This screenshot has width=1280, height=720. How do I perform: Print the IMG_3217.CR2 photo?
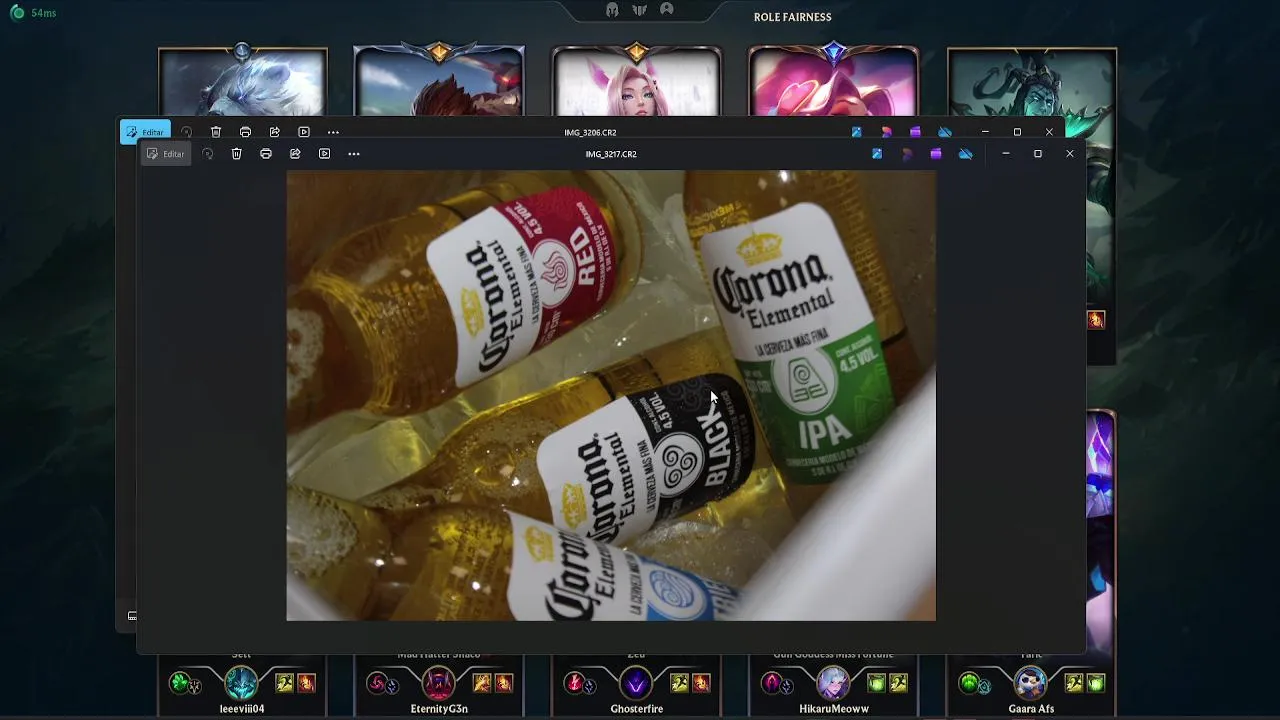266,154
